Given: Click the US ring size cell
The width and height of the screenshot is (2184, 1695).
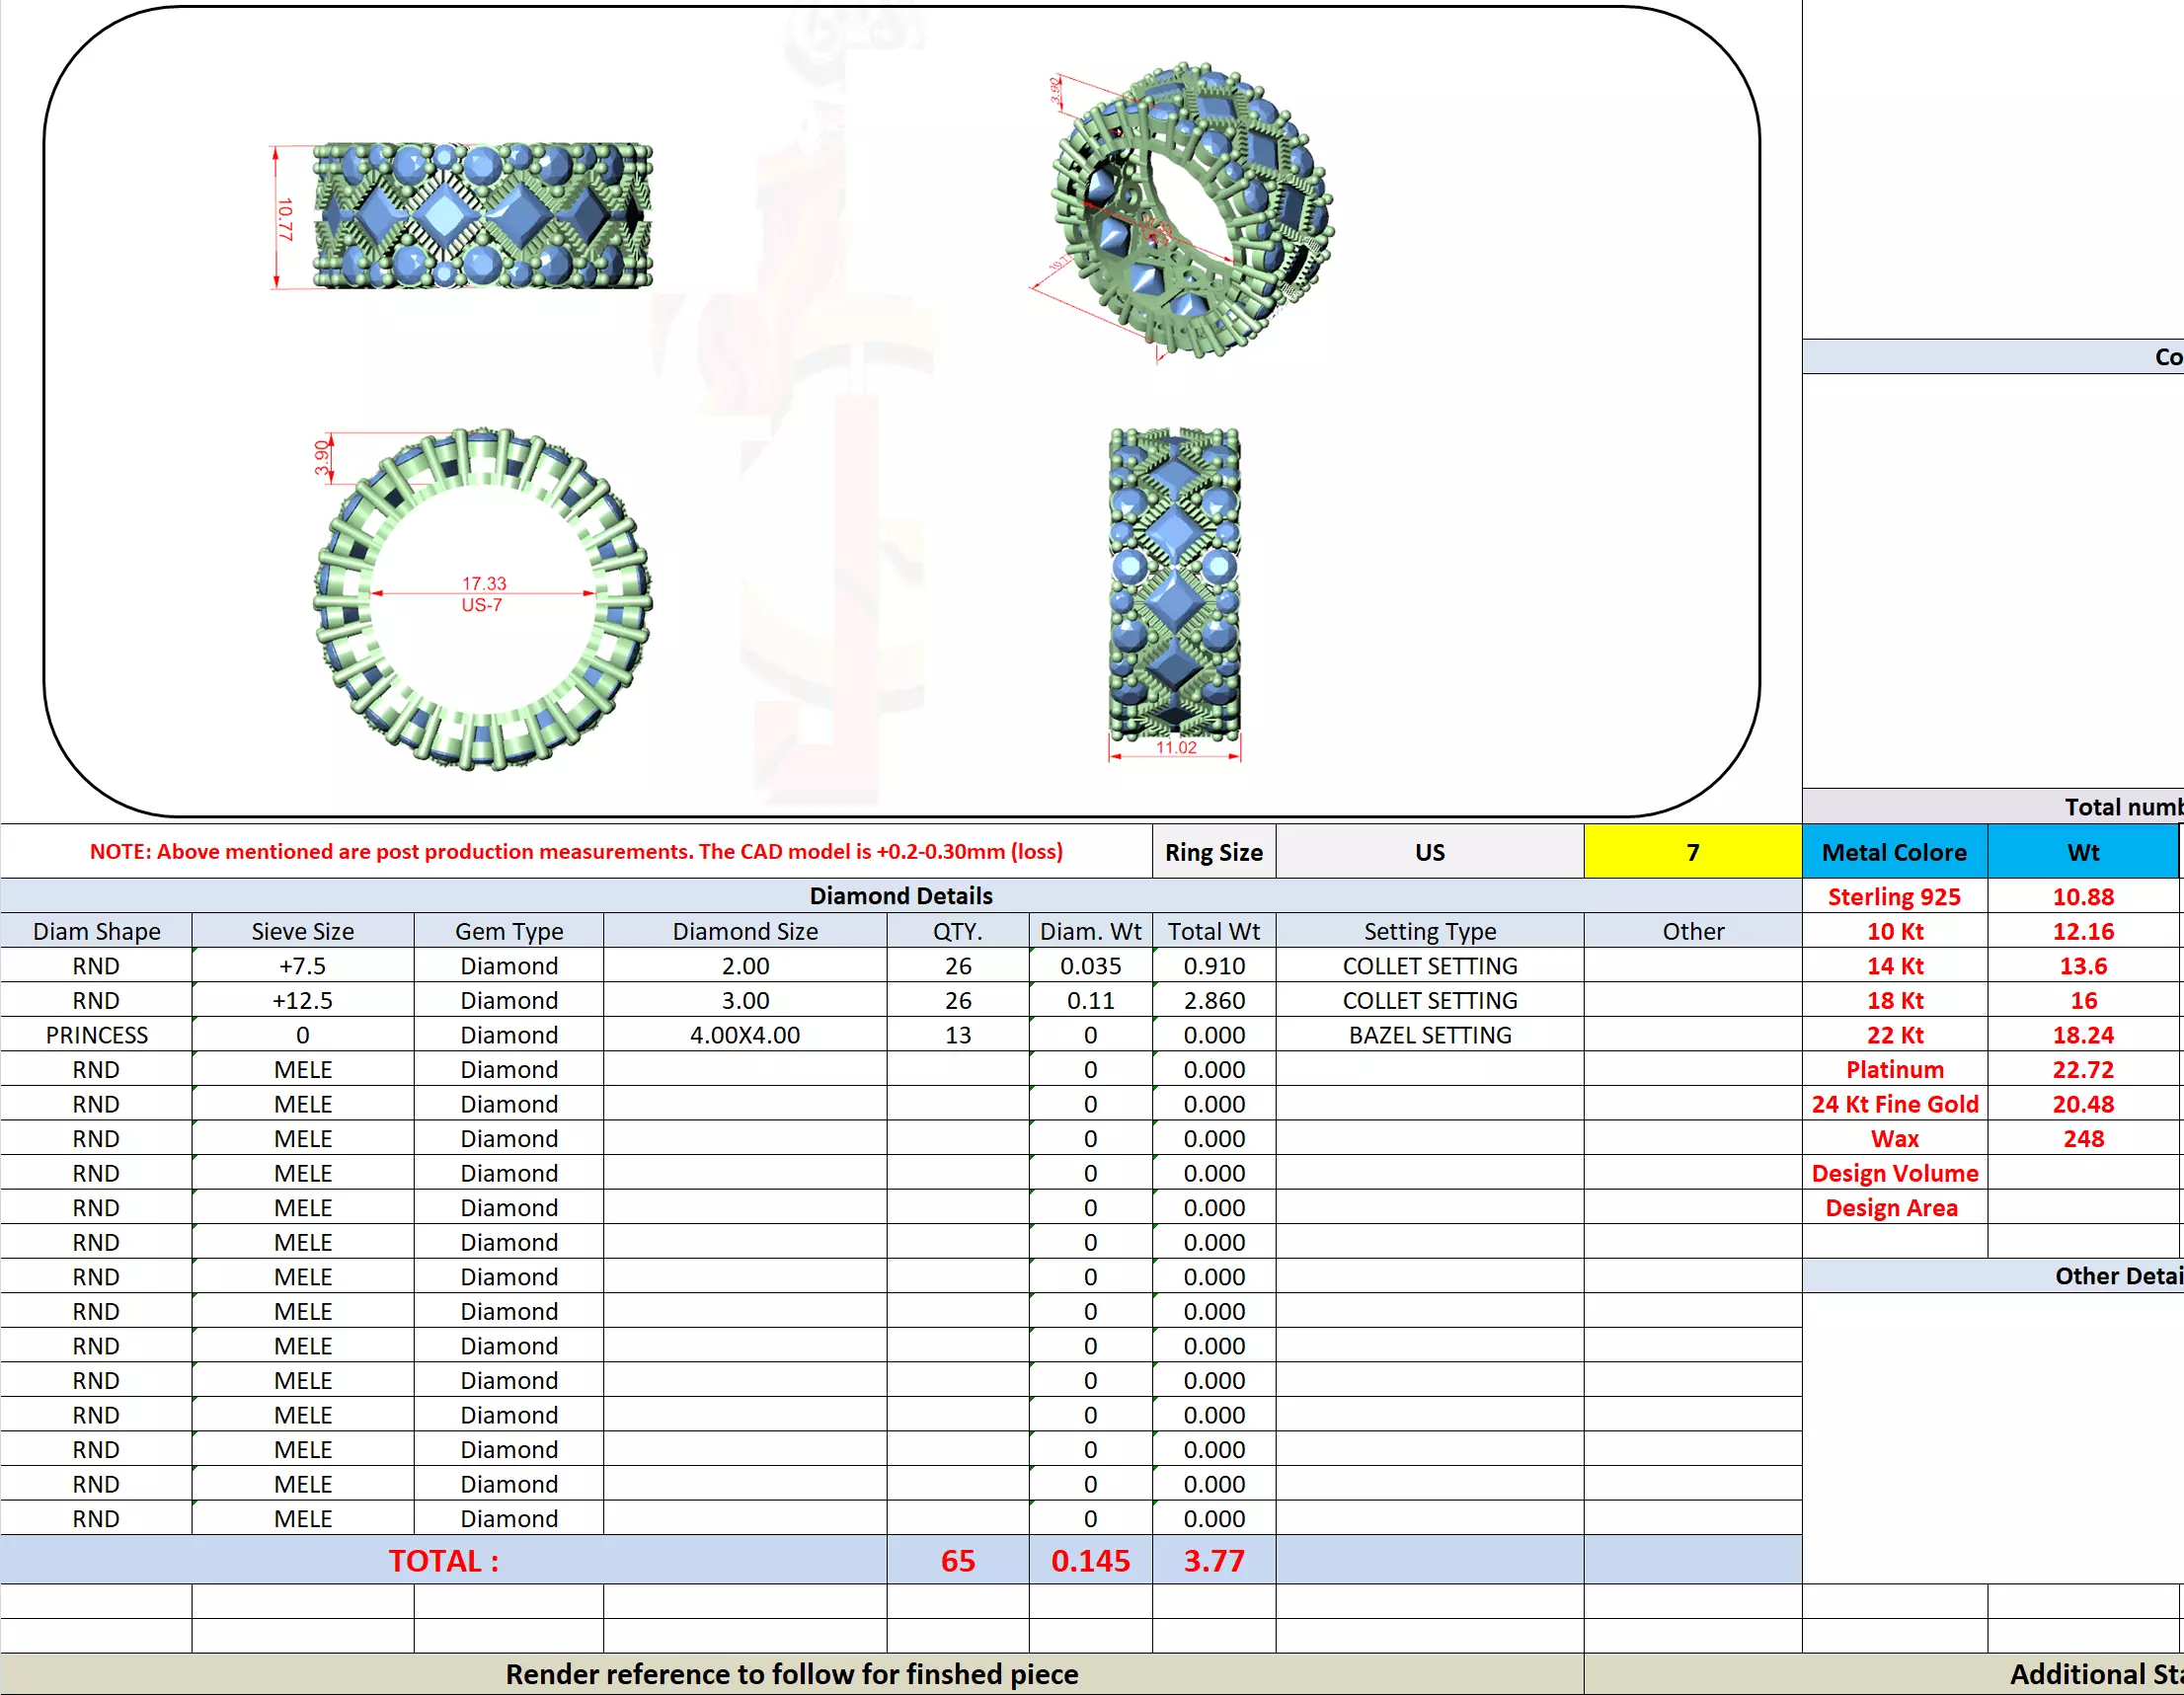Looking at the screenshot, I should [x=1429, y=852].
